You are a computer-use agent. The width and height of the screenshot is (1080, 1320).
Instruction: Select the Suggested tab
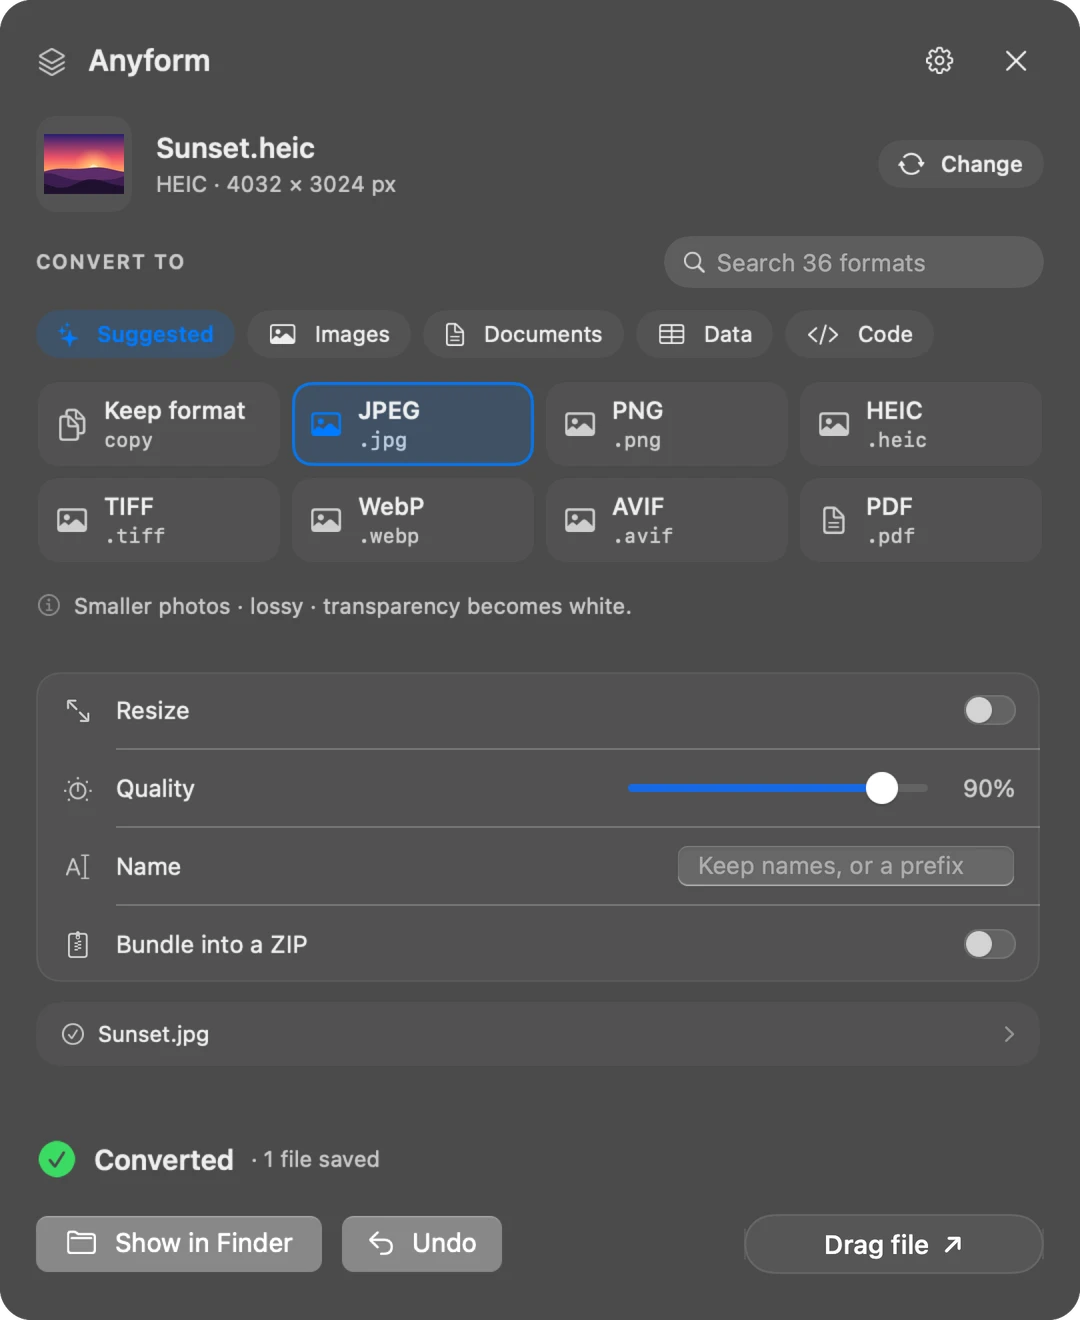coord(136,334)
